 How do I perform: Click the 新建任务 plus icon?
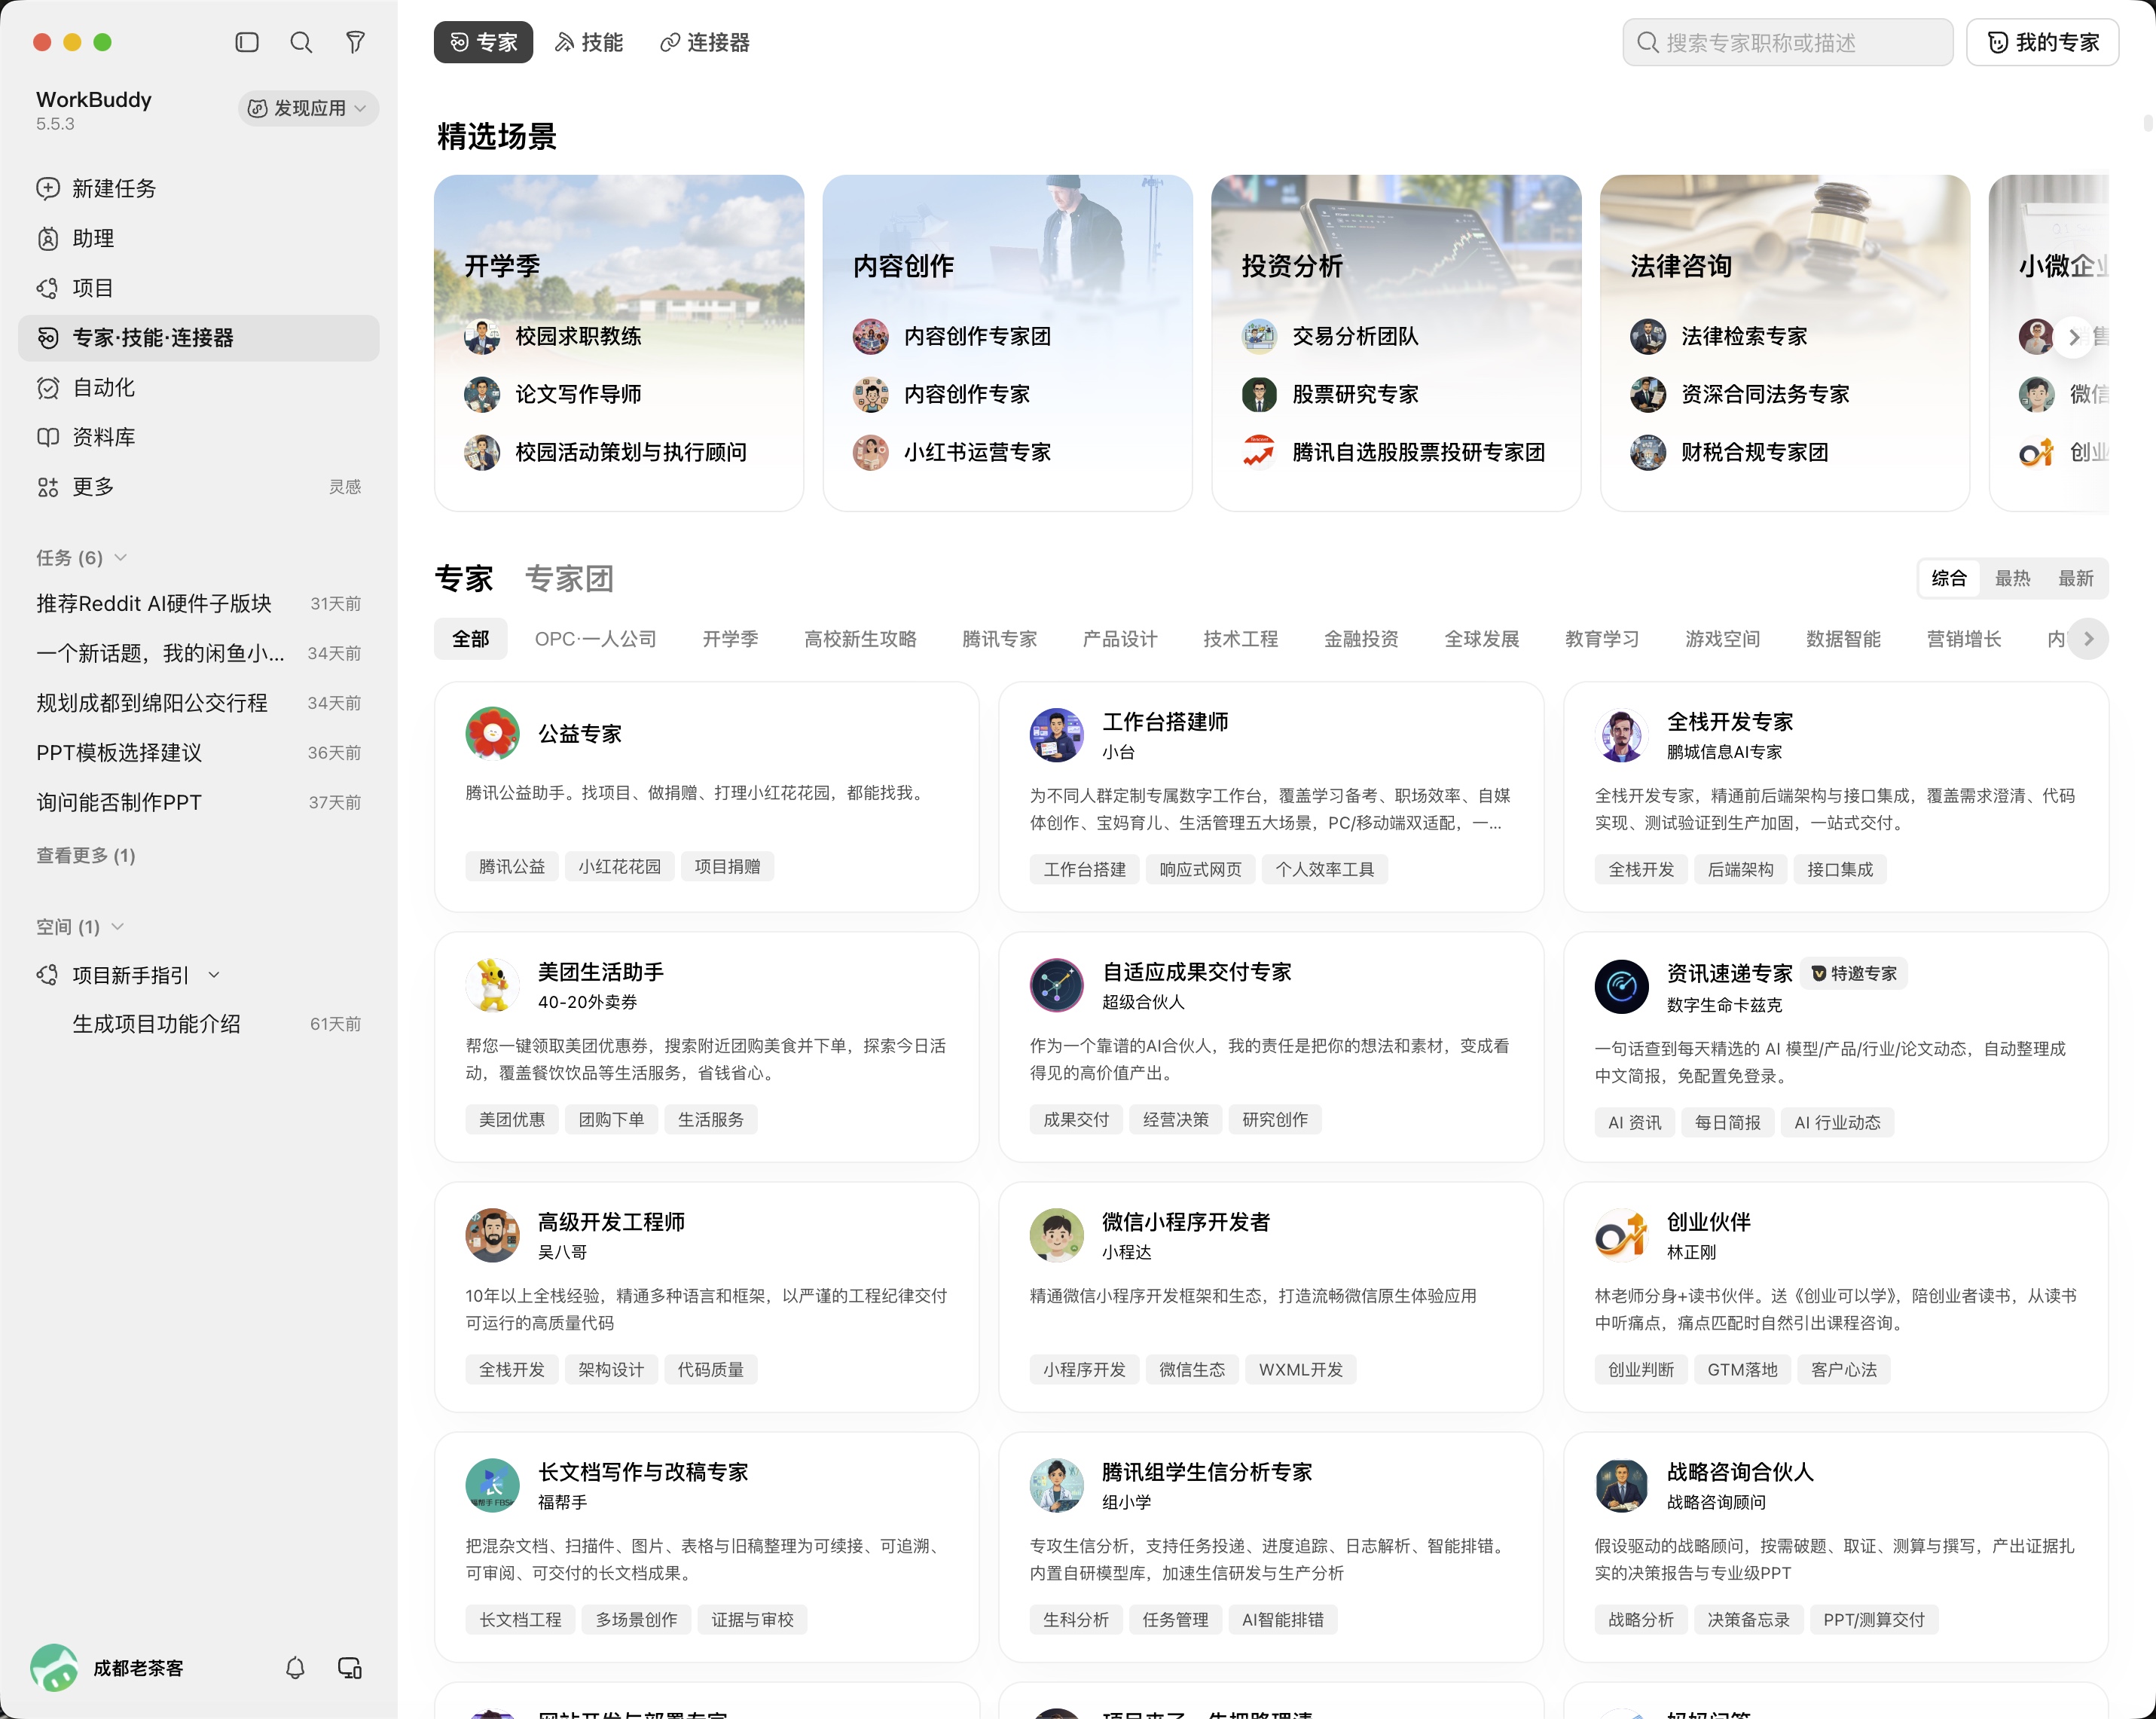(x=48, y=188)
